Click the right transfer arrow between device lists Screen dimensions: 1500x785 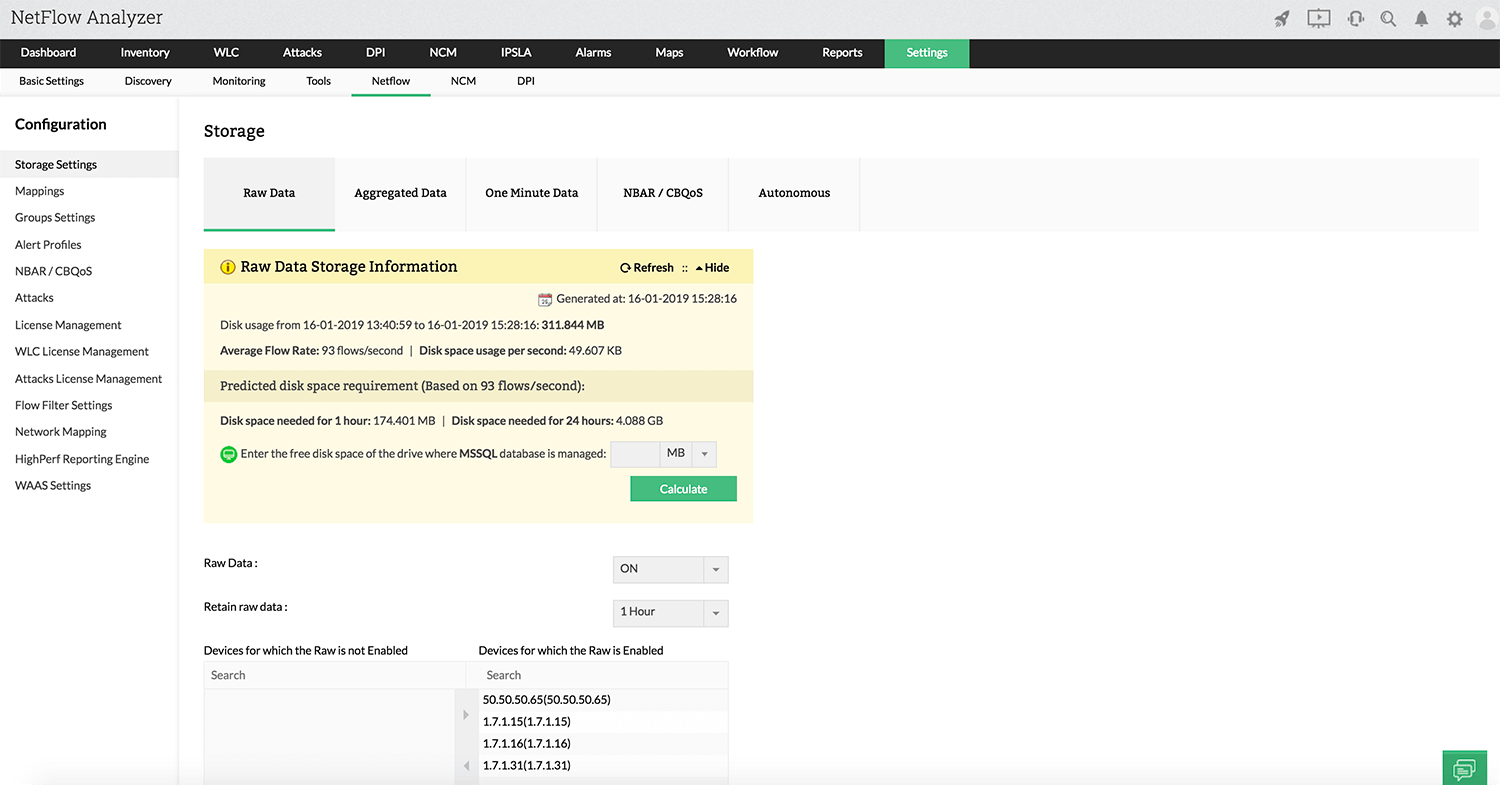coord(466,714)
